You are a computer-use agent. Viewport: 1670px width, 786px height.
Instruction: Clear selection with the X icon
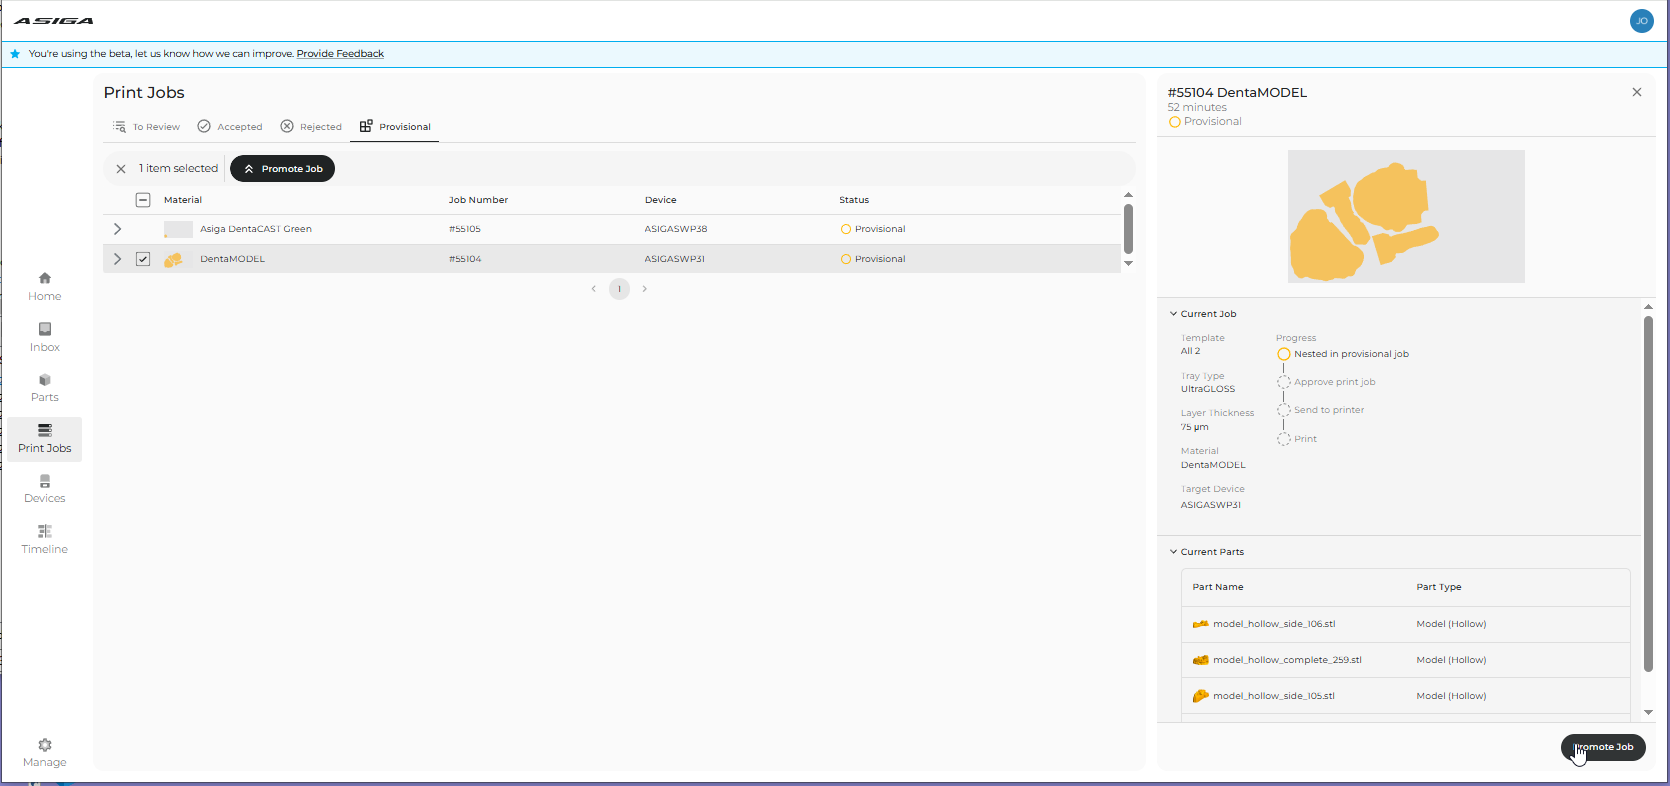(121, 169)
